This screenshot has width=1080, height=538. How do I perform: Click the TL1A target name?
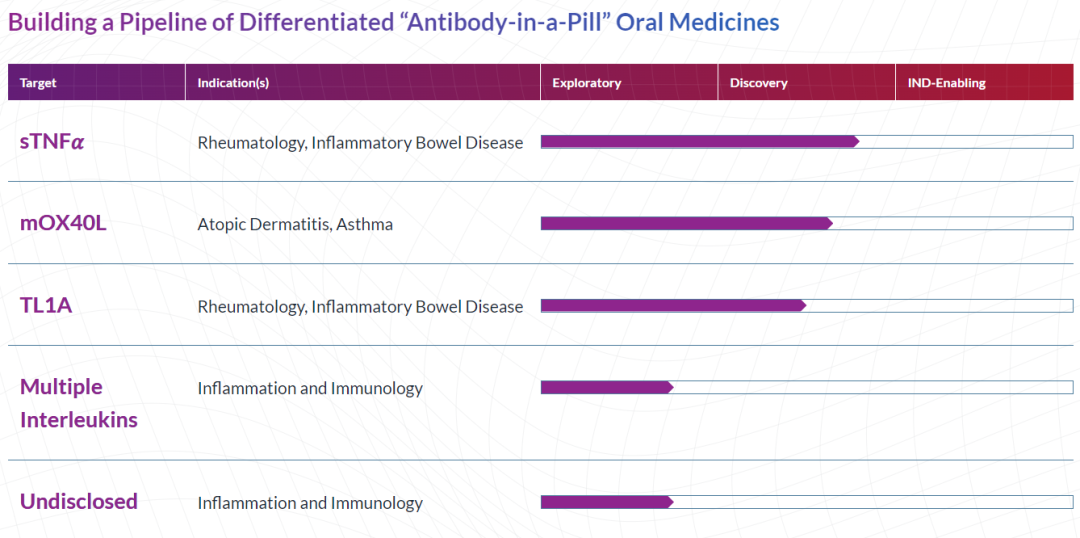(46, 306)
